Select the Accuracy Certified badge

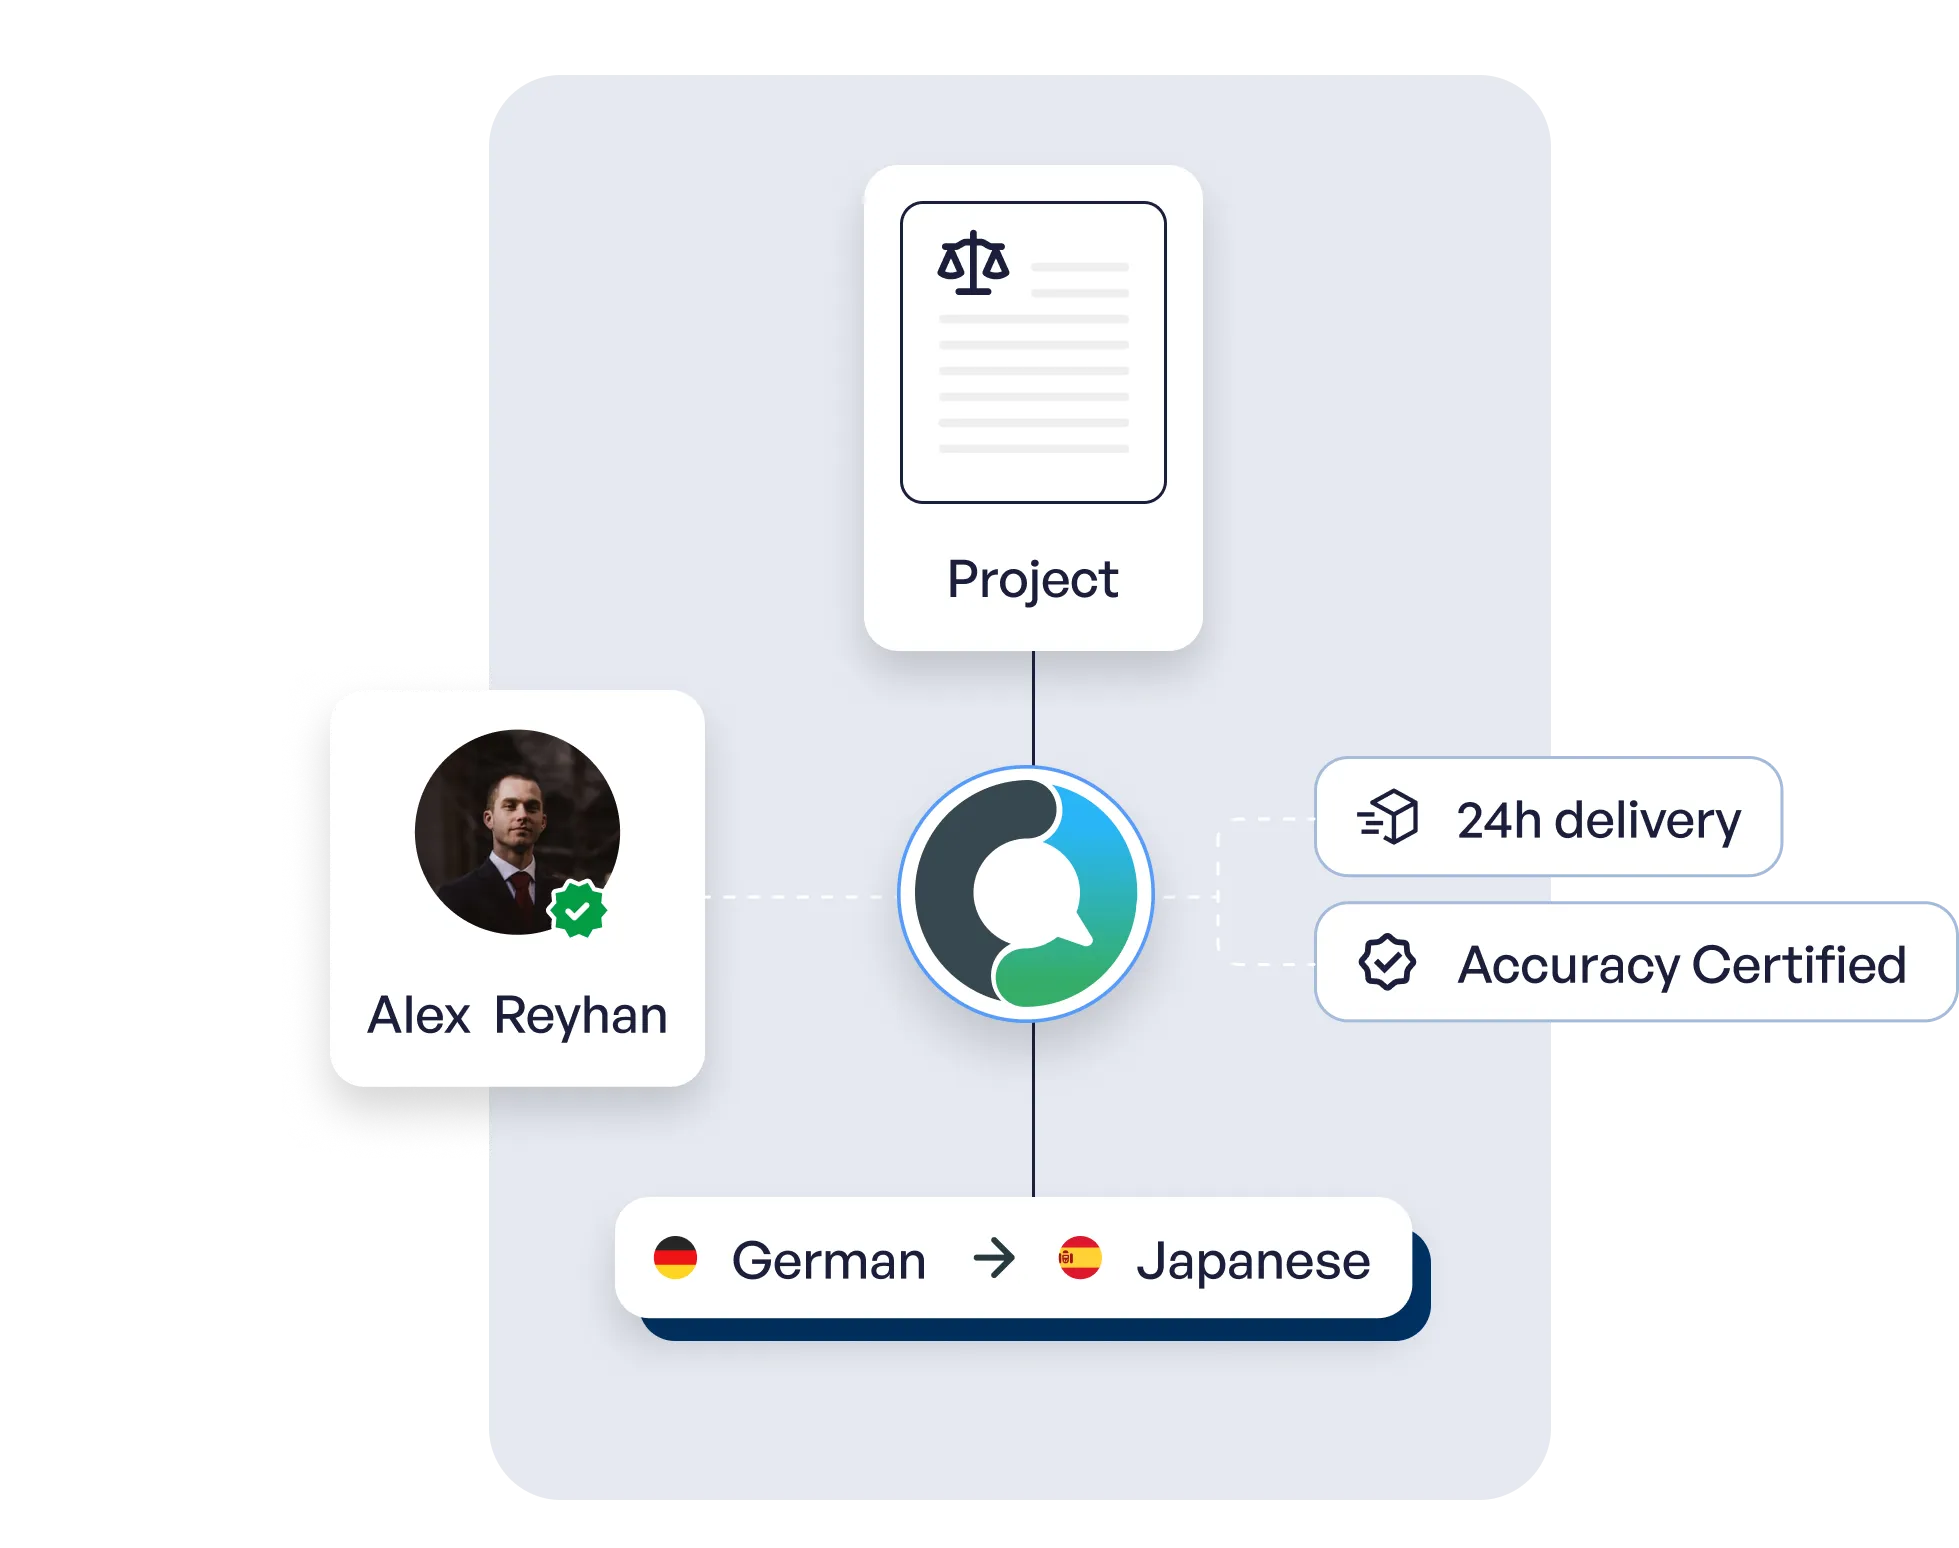coord(1634,963)
